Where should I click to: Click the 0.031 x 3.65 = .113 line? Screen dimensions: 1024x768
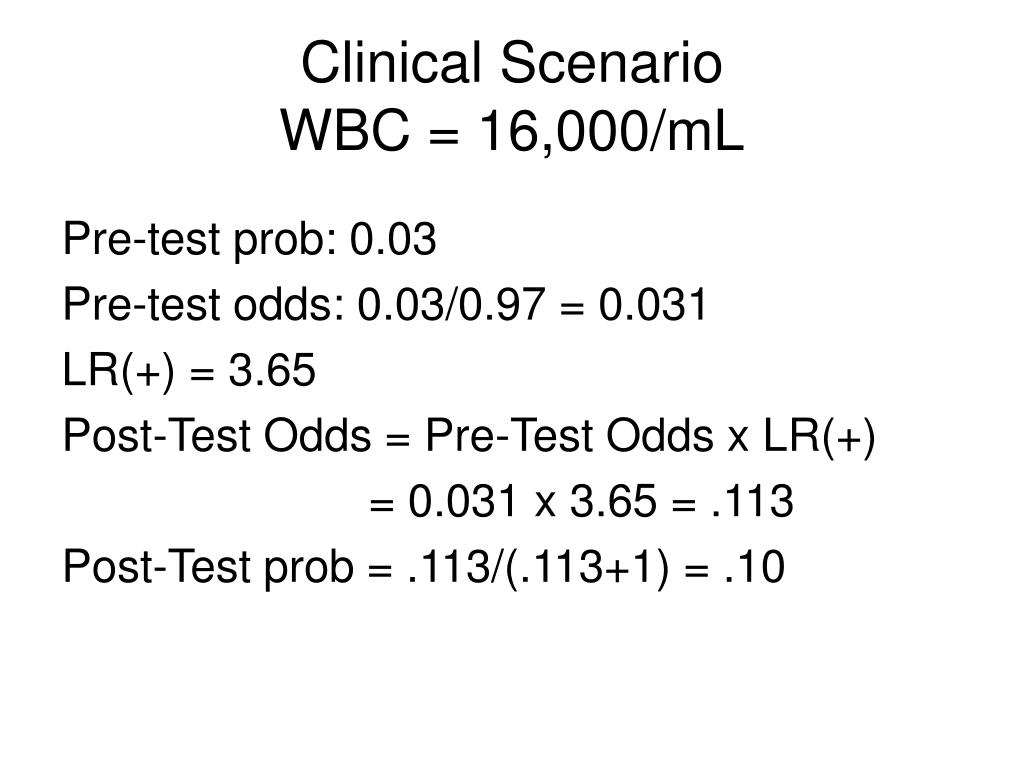581,502
